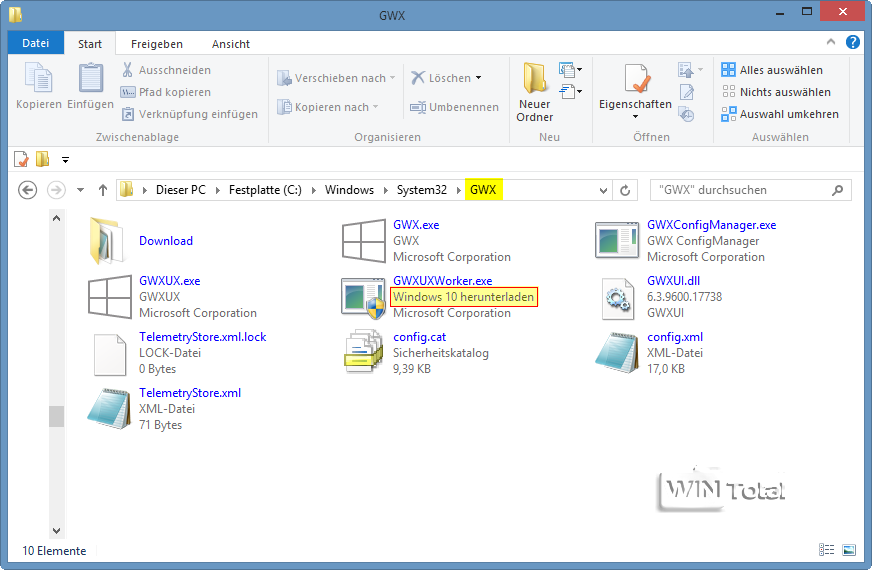The height and width of the screenshot is (570, 872).
Task: Click Dieser PC in address bar
Action: [x=180, y=190]
